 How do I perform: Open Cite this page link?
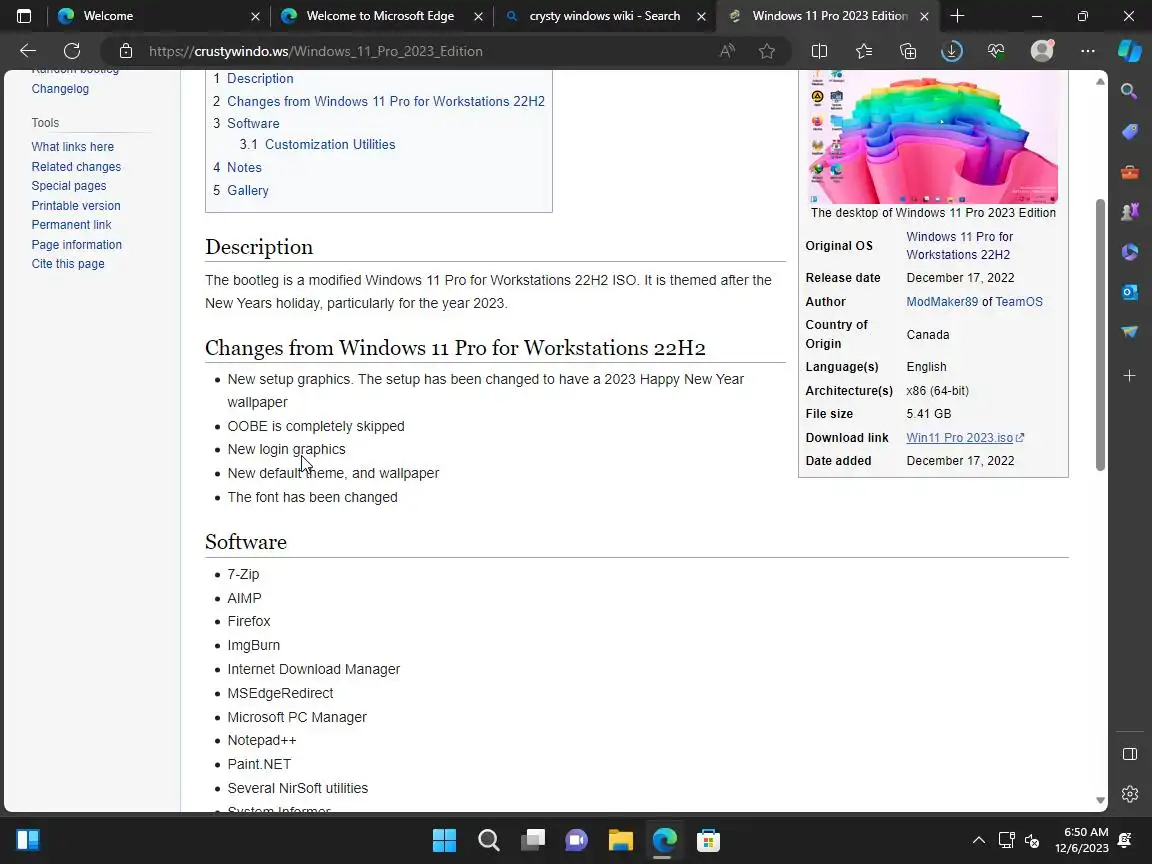tap(68, 264)
